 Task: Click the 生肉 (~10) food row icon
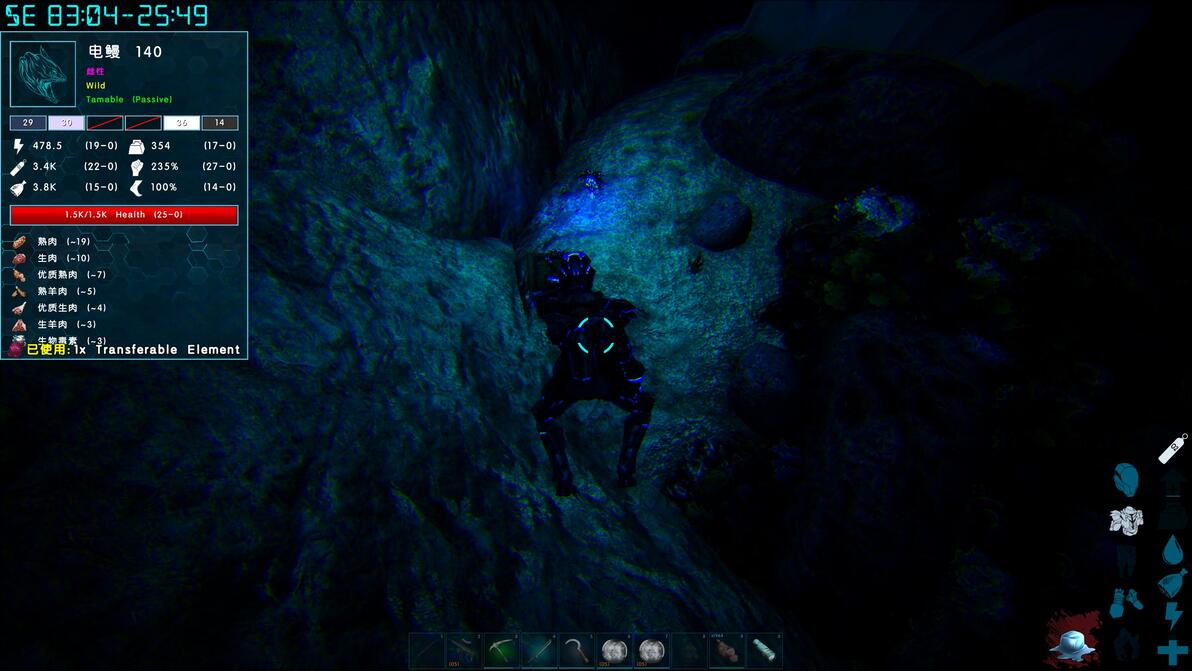[x=19, y=258]
